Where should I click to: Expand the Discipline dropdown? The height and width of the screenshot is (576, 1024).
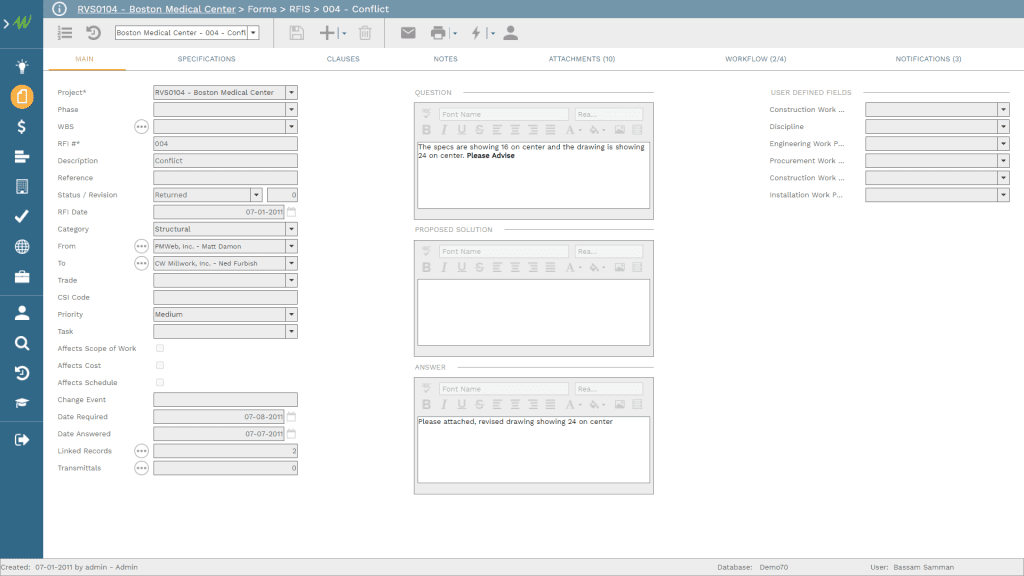click(x=1004, y=127)
